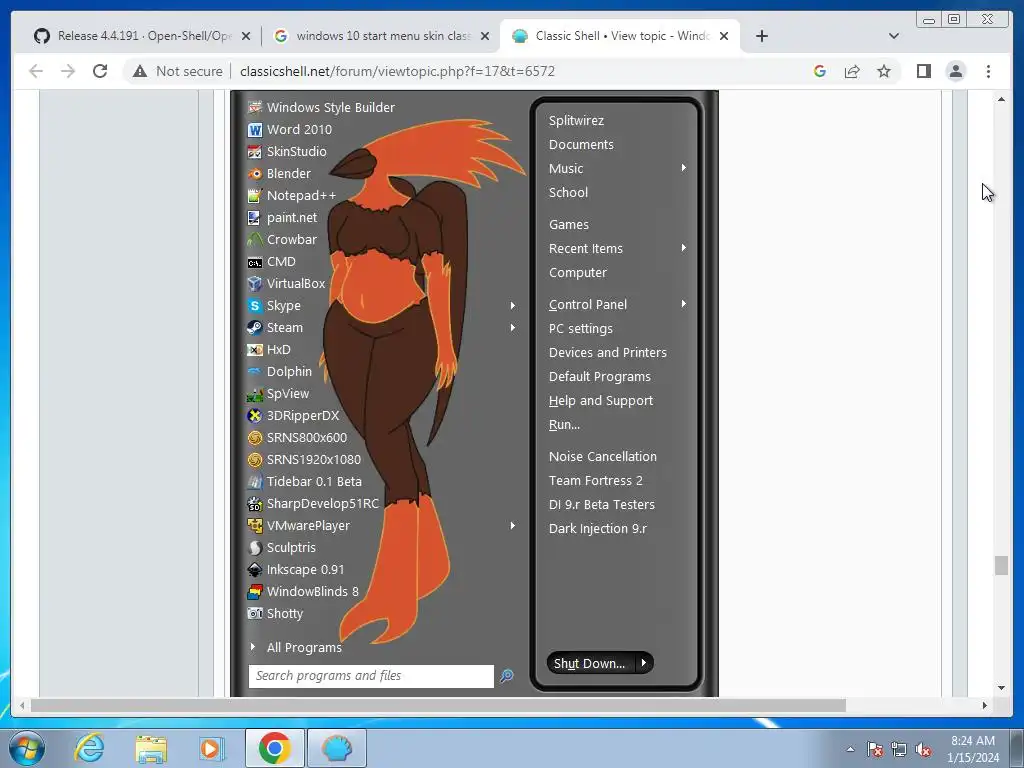The image size is (1024, 768).
Task: Click the 3DRipperDX icon
Action: (x=255, y=416)
